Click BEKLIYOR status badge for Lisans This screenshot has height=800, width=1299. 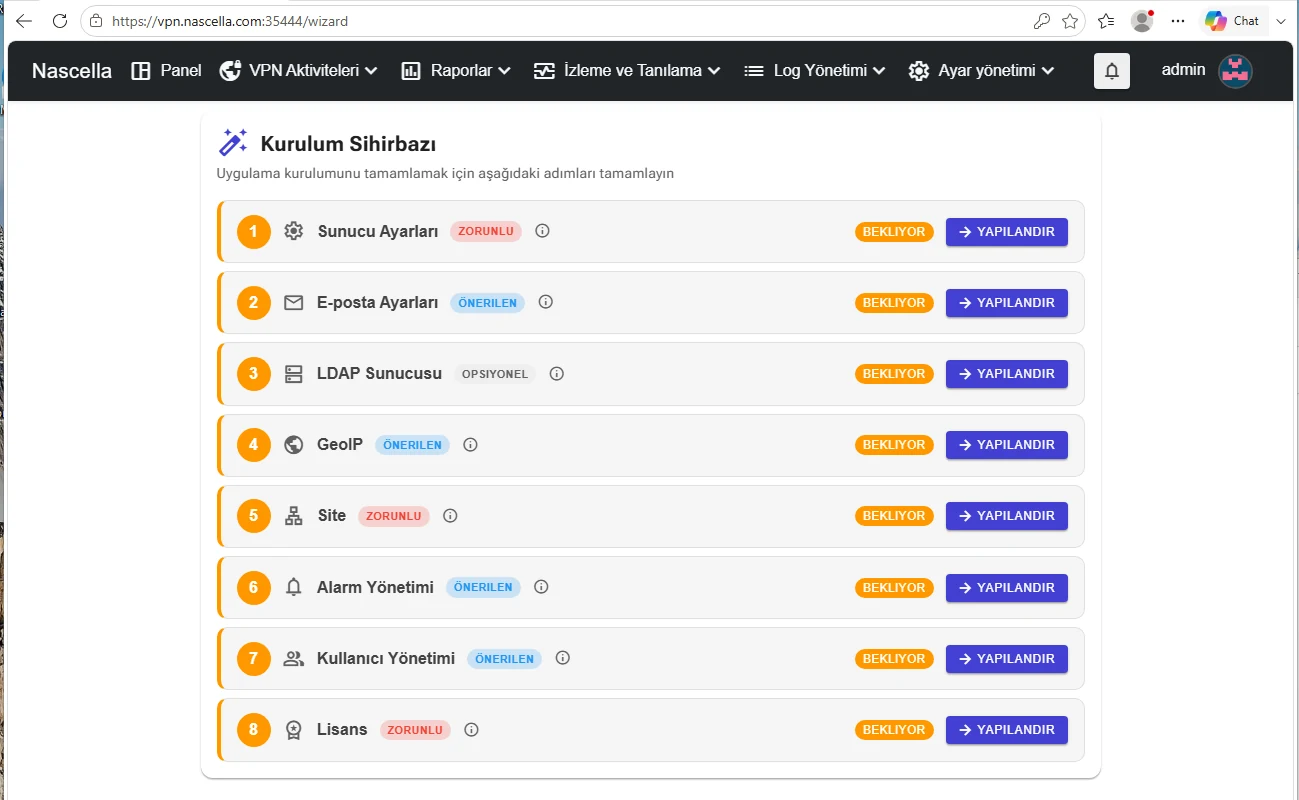coord(894,730)
